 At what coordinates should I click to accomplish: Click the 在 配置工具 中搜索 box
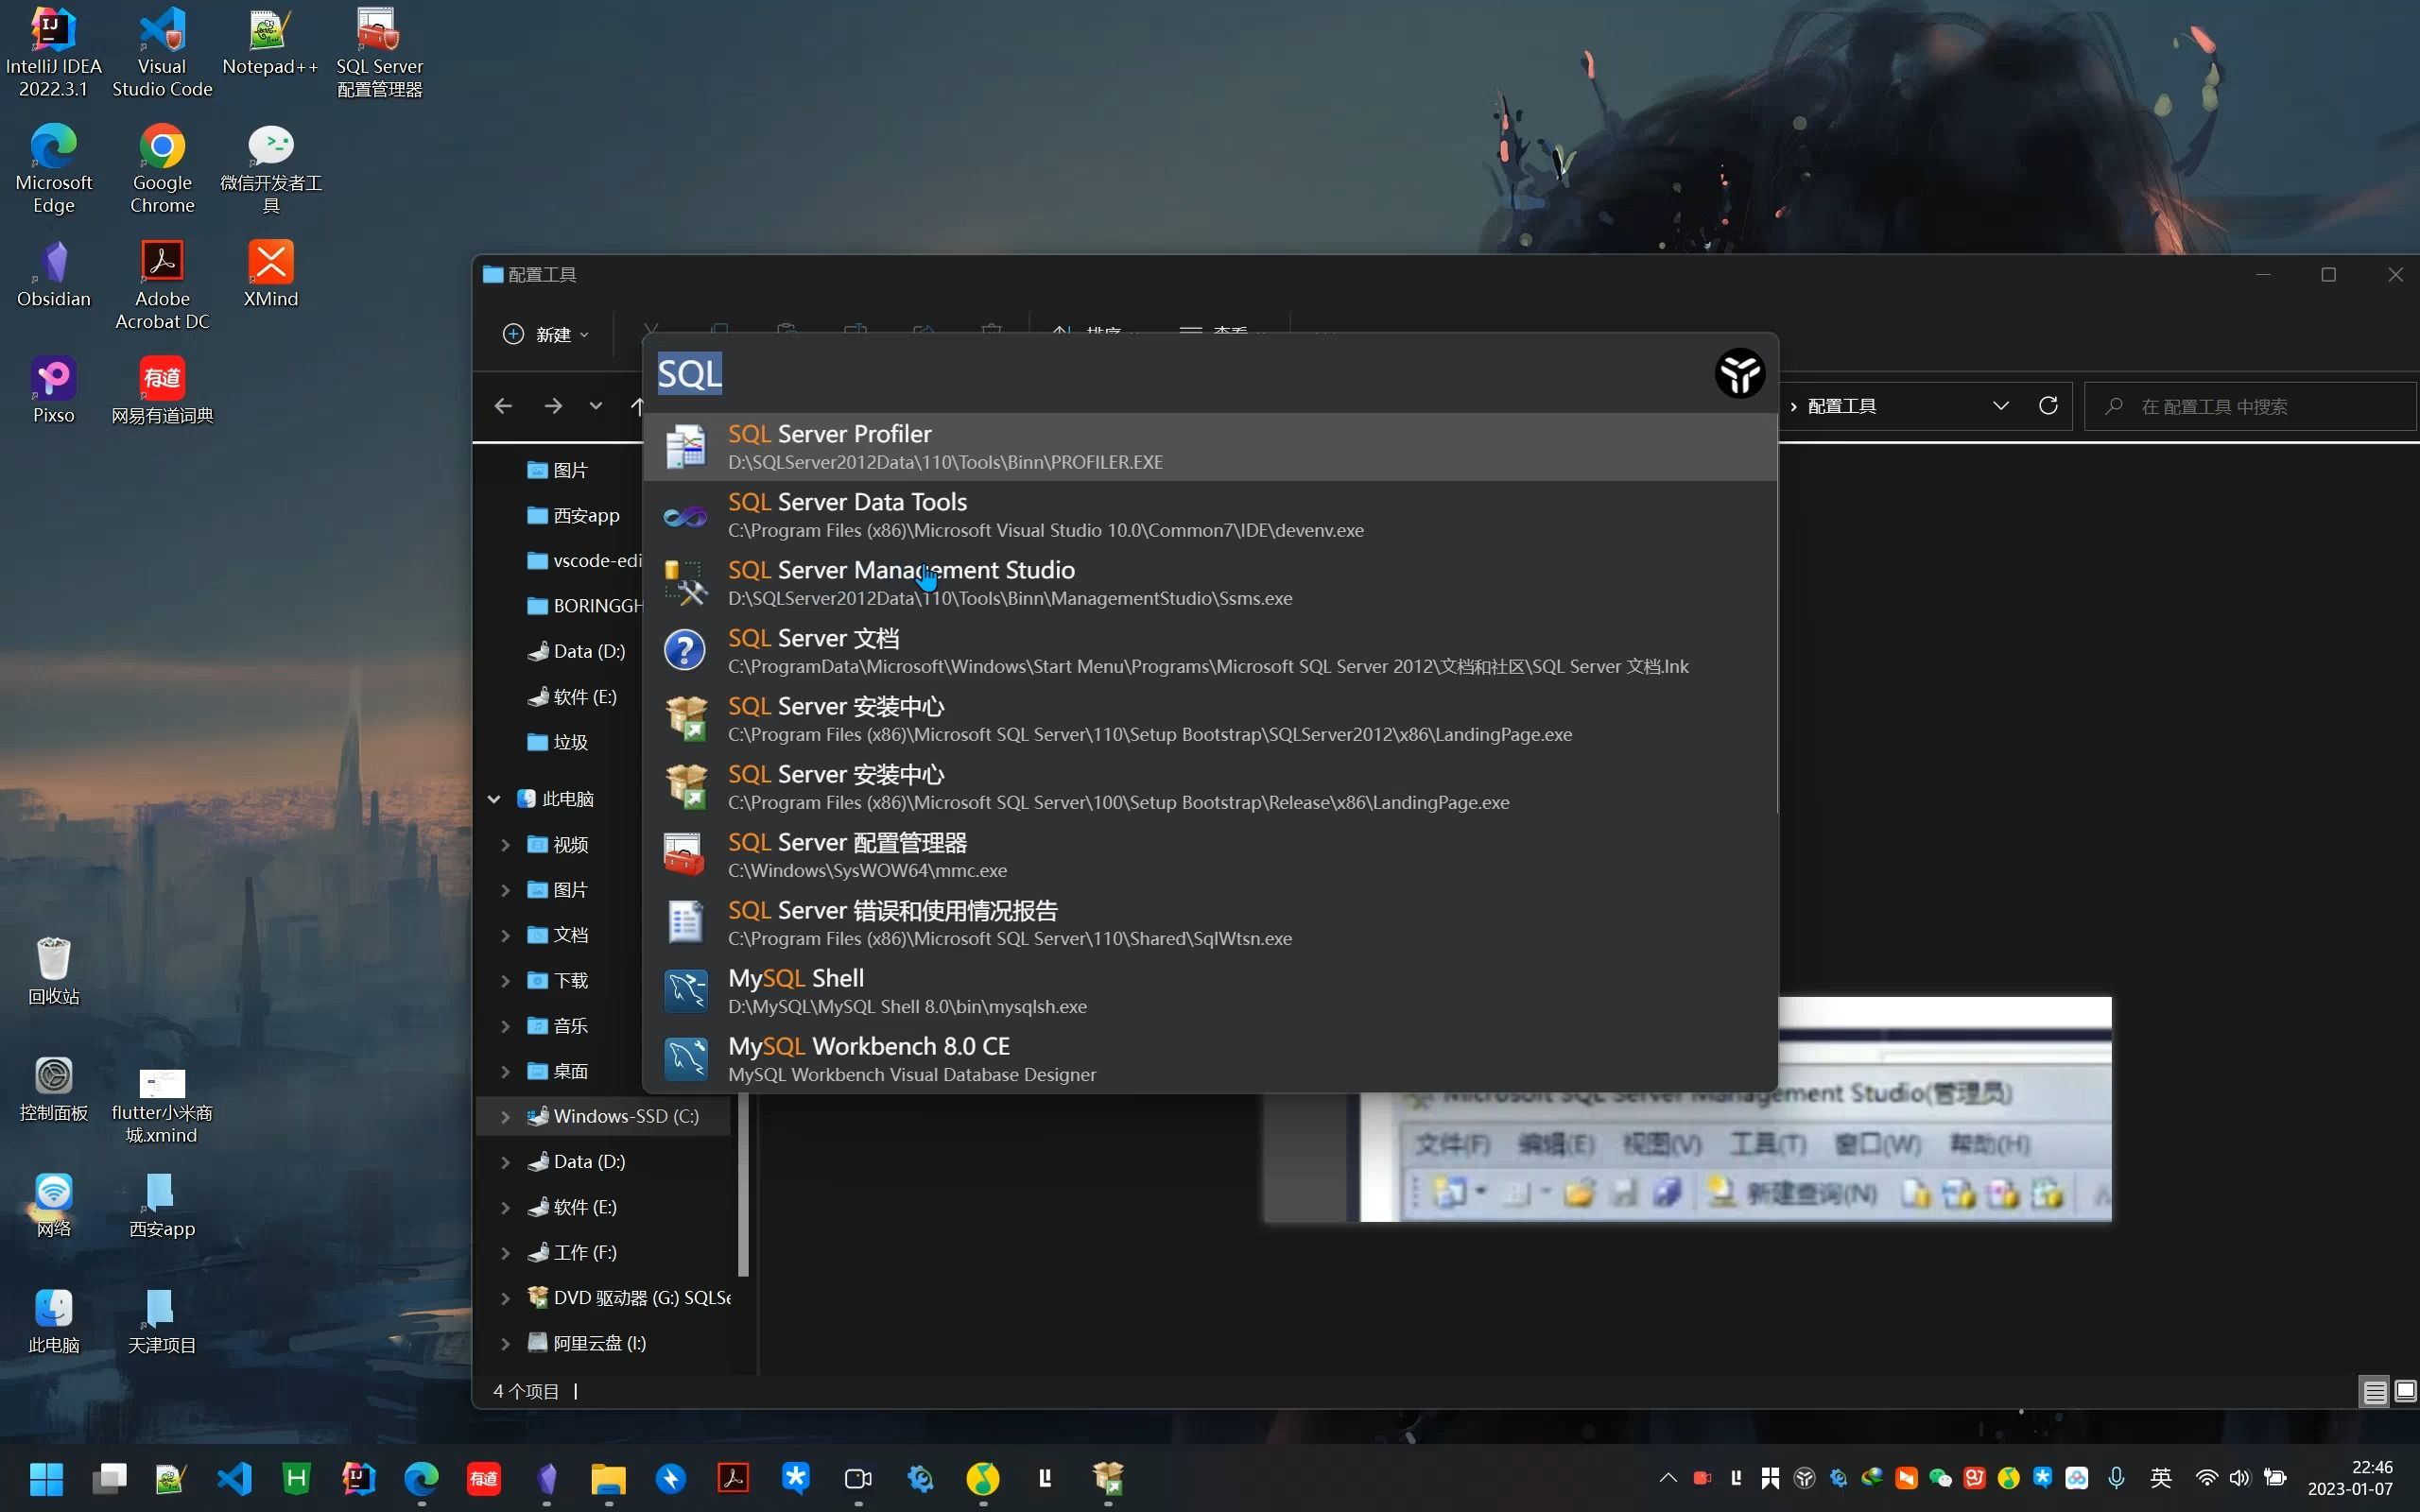point(2250,407)
